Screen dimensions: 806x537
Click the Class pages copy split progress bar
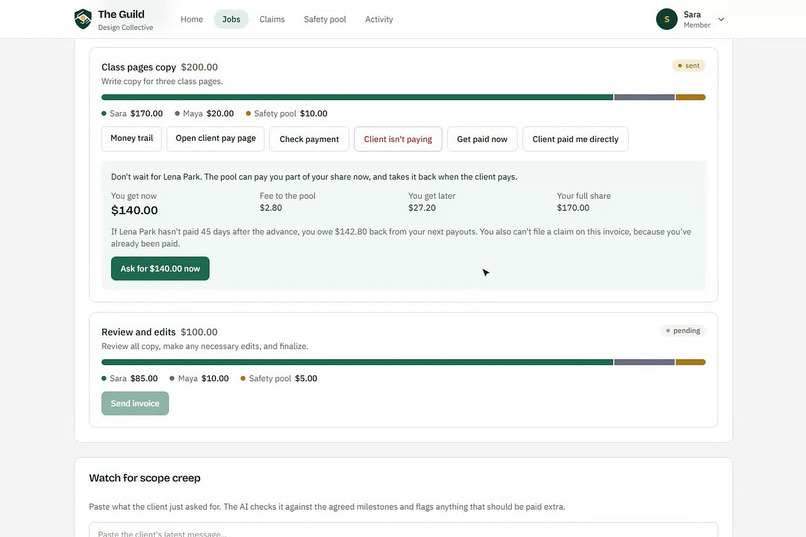point(403,97)
